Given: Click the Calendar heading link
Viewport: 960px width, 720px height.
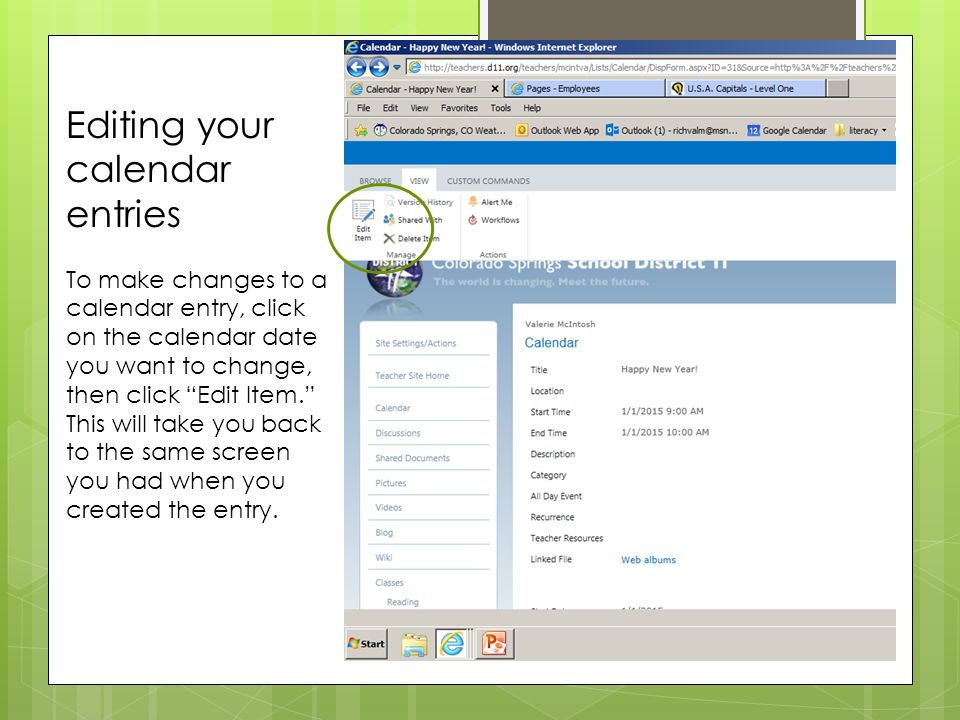Looking at the screenshot, I should point(551,343).
